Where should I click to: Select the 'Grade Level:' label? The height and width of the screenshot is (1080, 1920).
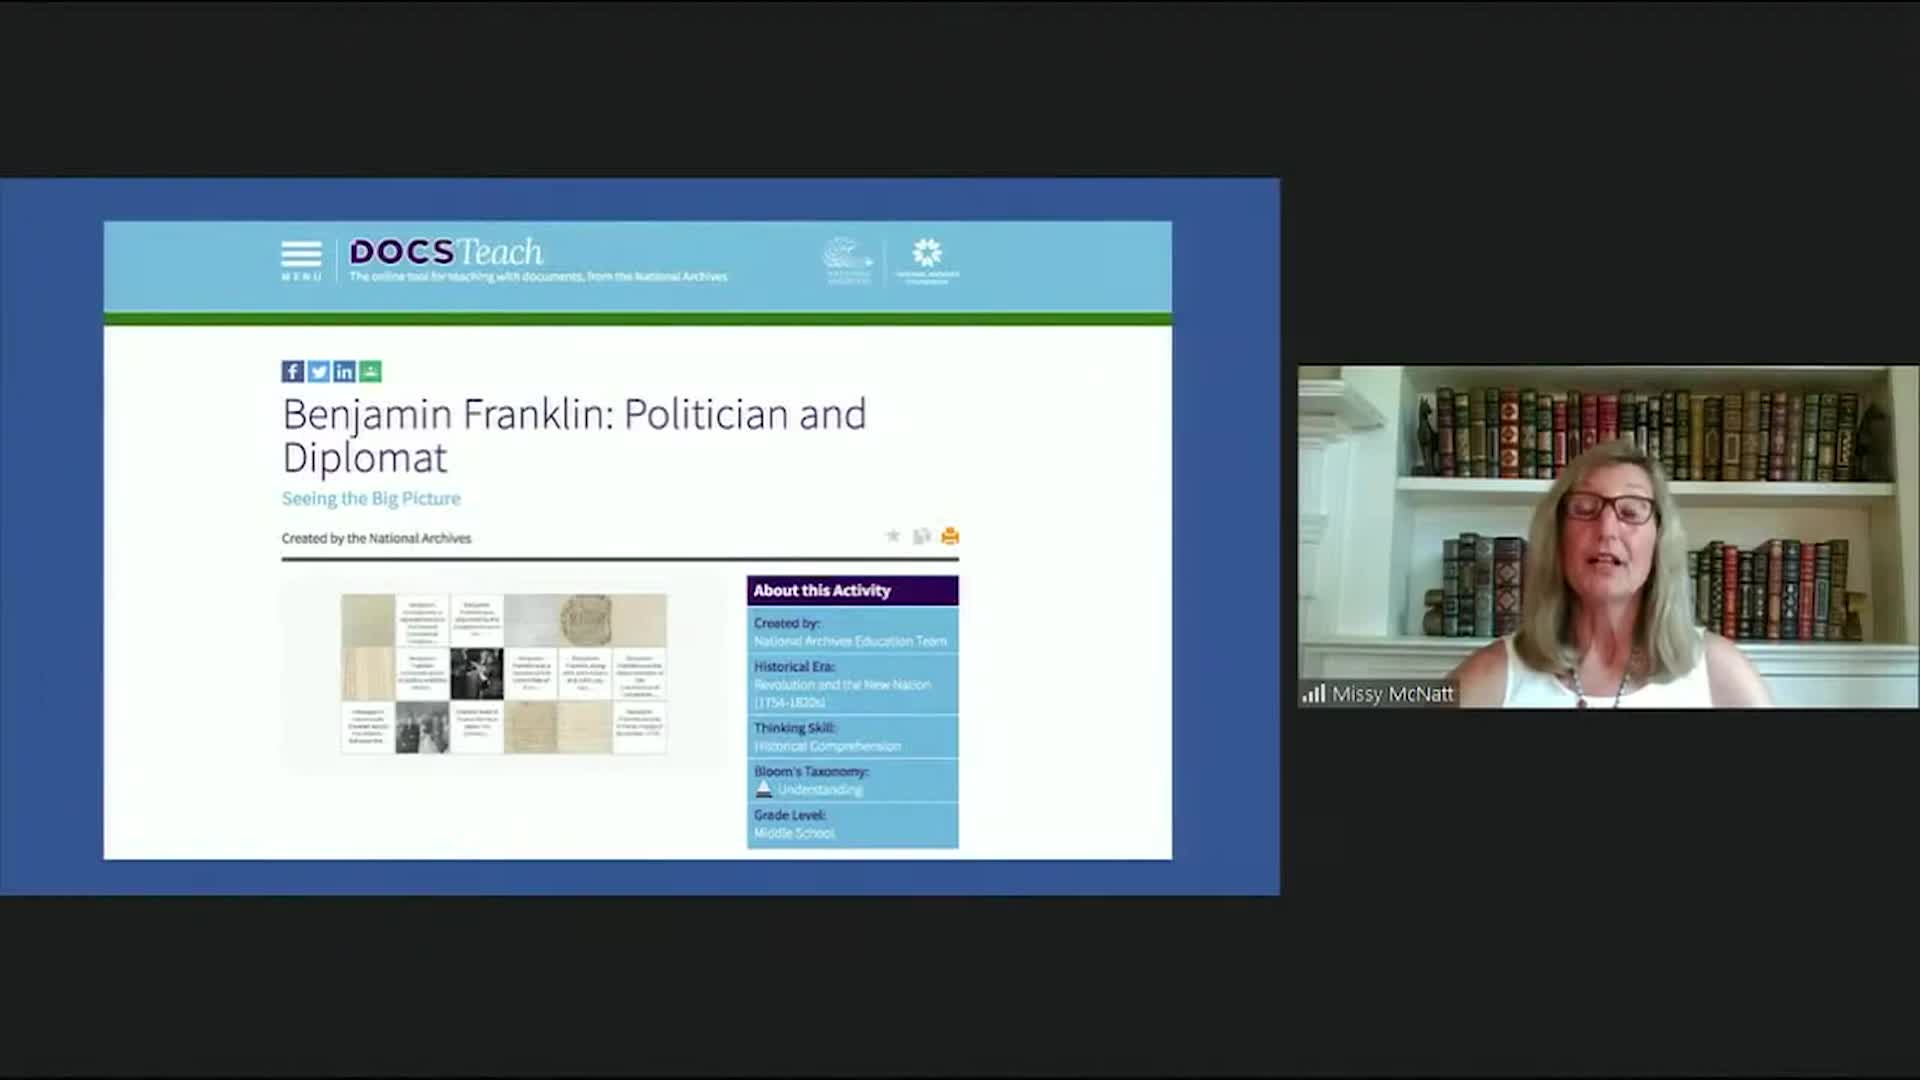click(790, 815)
